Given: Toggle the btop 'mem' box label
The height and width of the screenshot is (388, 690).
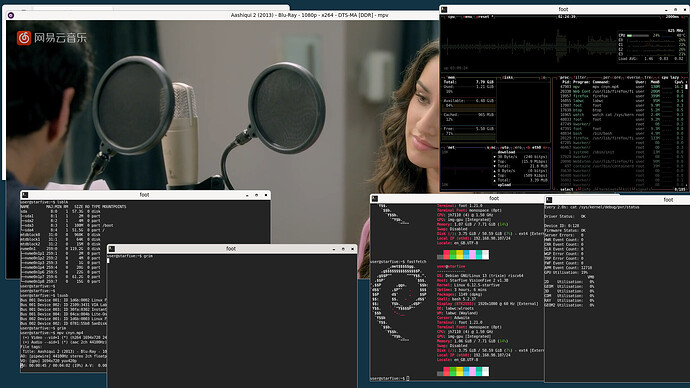Looking at the screenshot, I should point(451,77).
